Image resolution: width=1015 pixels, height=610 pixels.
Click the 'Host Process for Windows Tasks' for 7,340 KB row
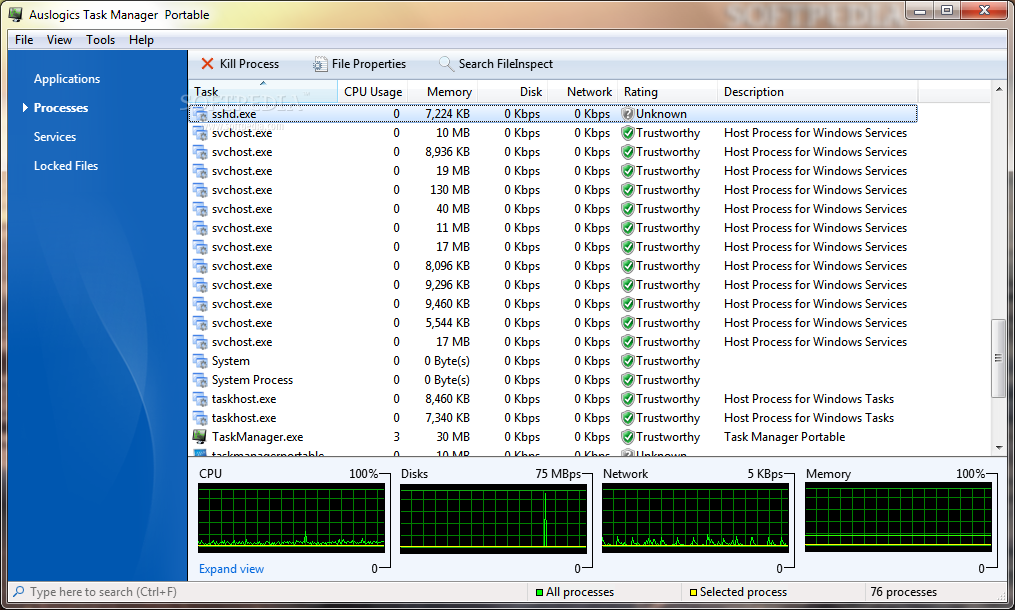pos(809,418)
